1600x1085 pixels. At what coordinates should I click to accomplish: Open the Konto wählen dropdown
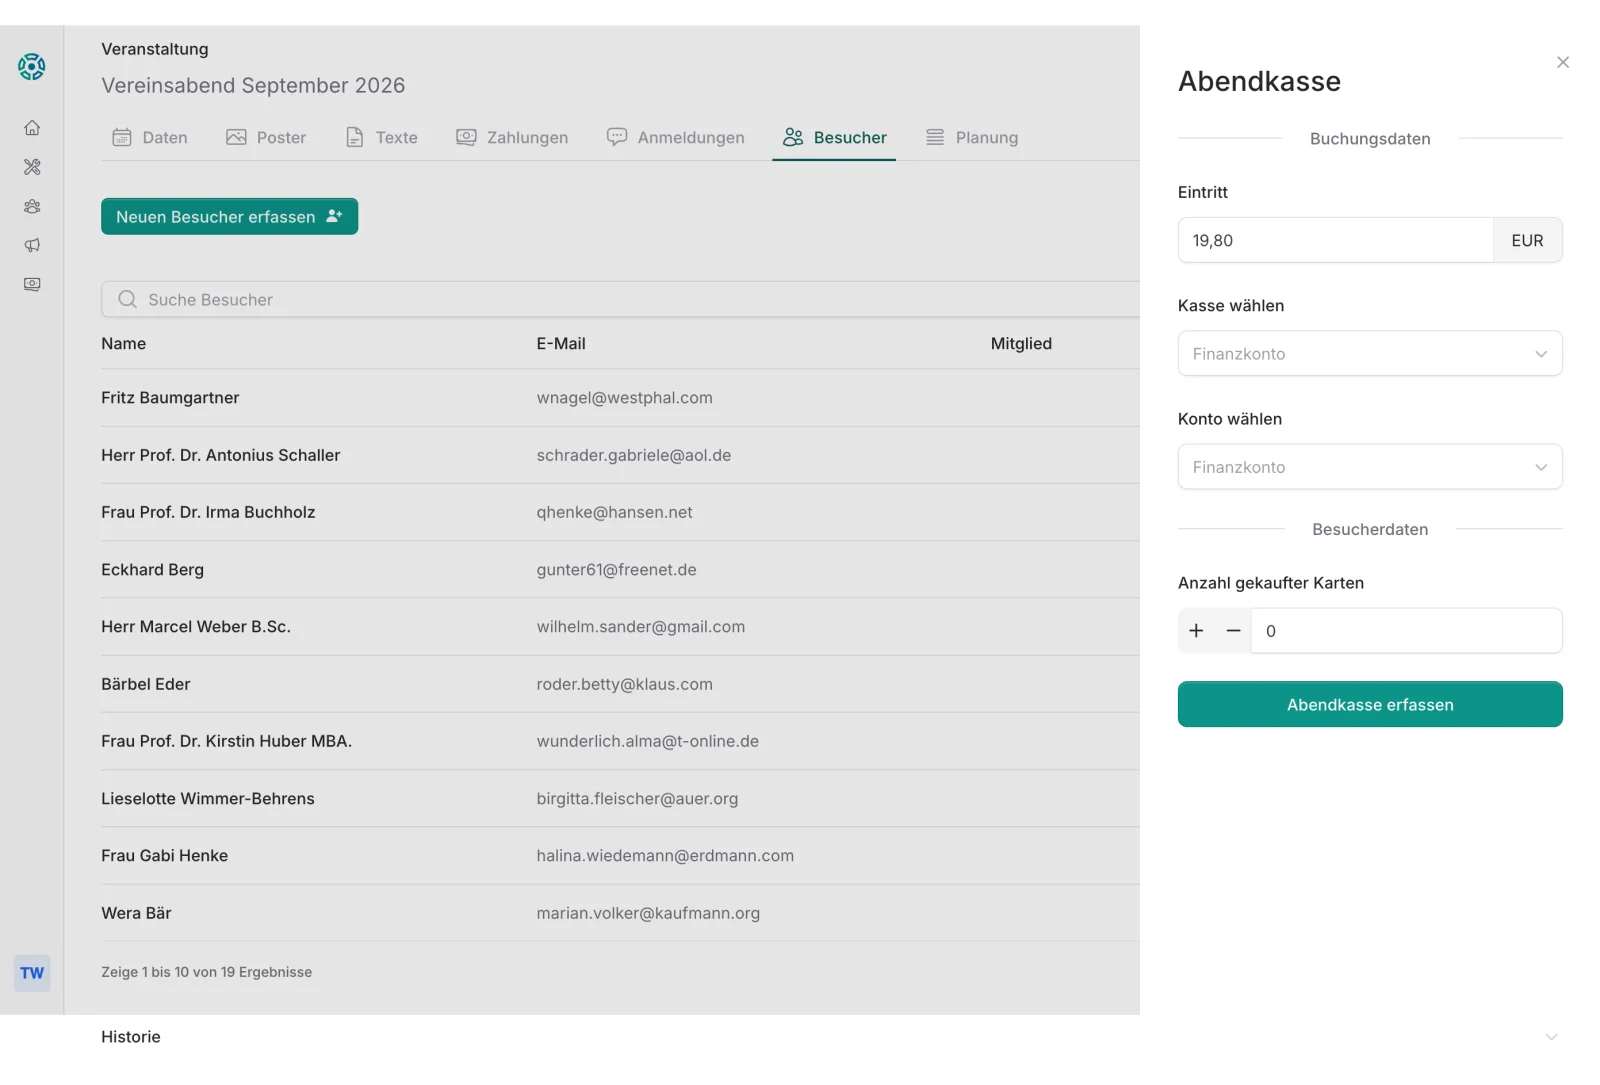coord(1370,466)
